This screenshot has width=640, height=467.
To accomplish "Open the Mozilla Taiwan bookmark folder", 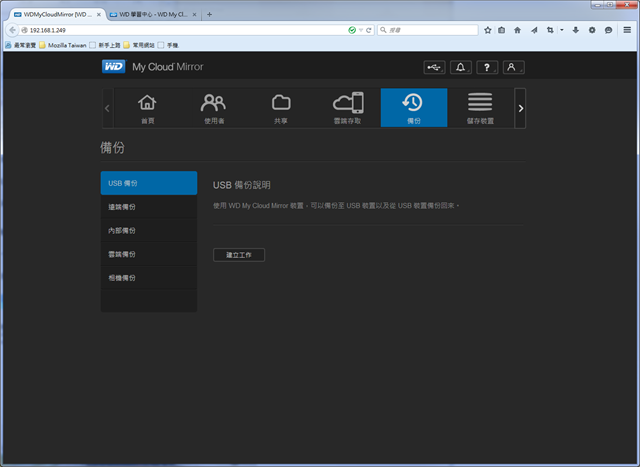I will tap(63, 45).
